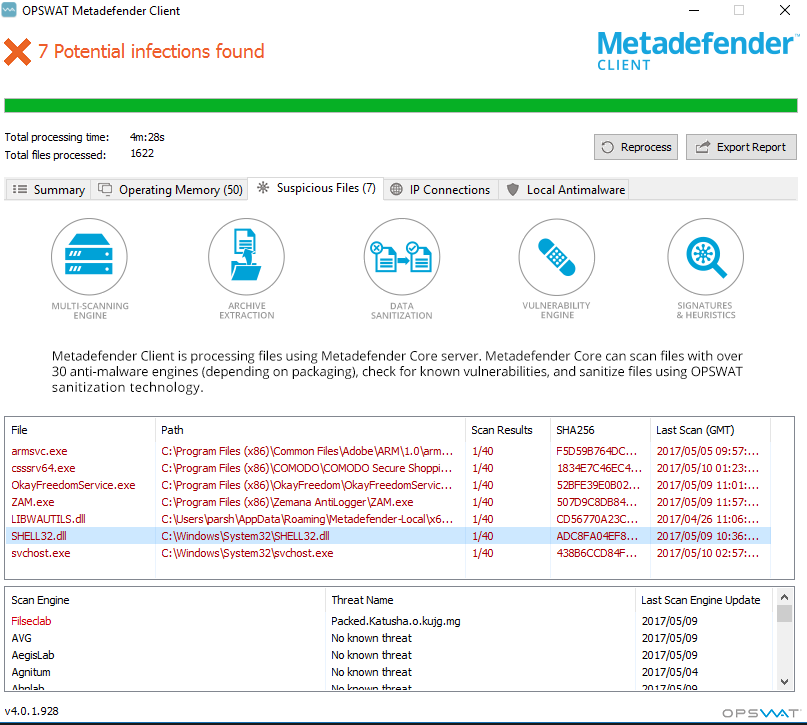Click the red X infections icon
Screen dimensions: 807x725
click(17, 52)
